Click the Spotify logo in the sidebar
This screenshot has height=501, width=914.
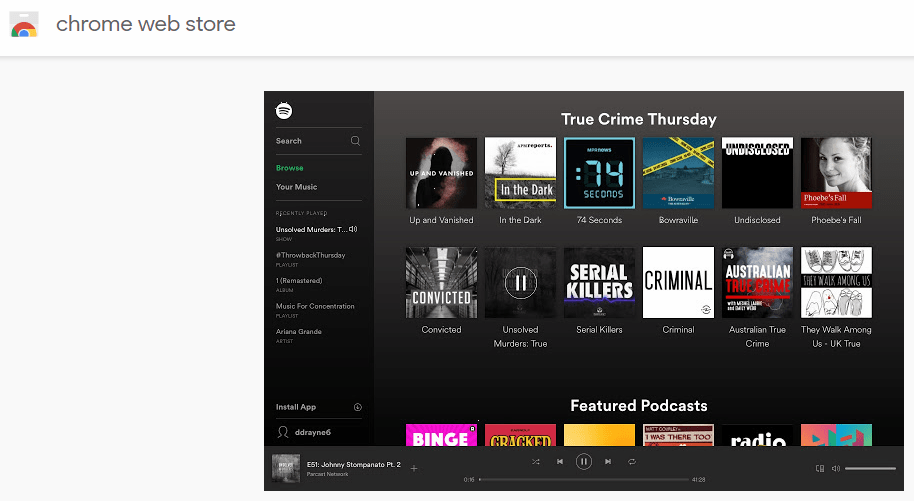[x=284, y=110]
